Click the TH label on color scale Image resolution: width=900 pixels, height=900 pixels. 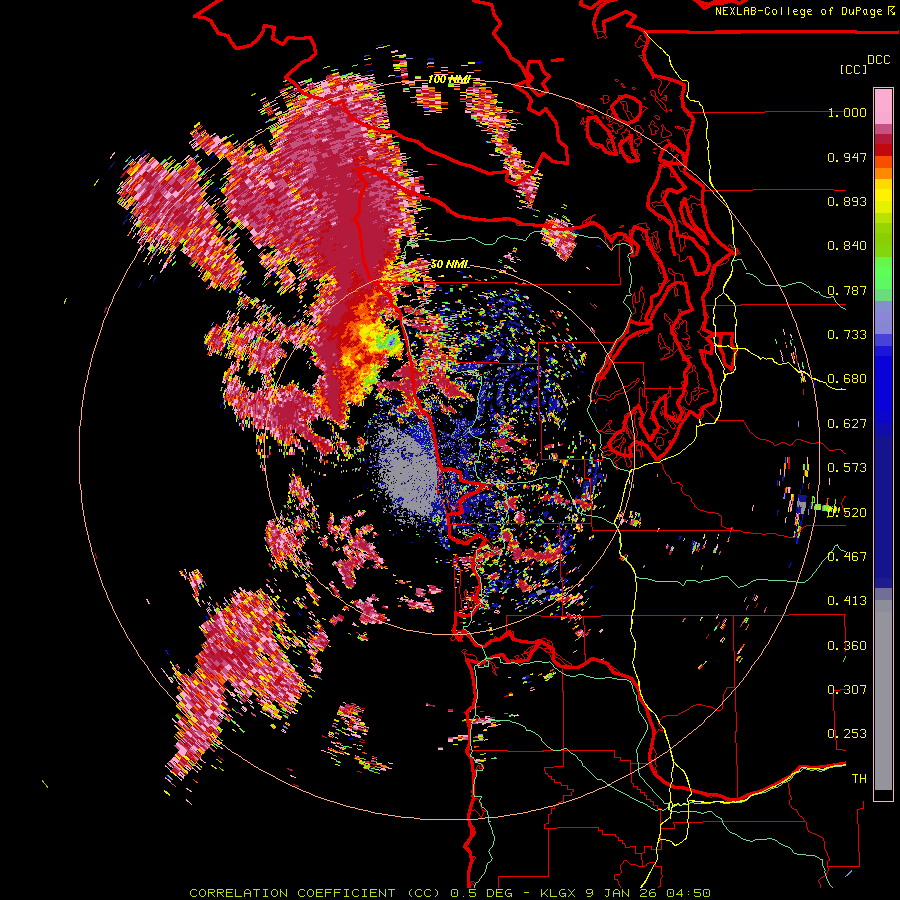pyautogui.click(x=859, y=779)
